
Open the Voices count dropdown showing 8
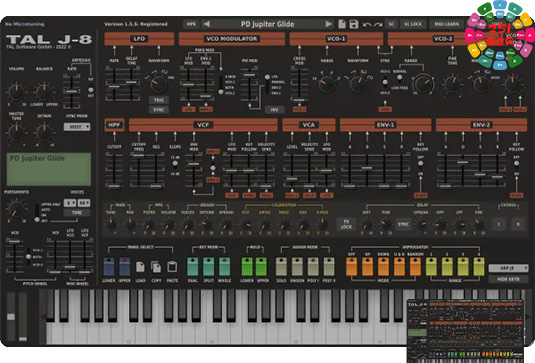pos(70,203)
